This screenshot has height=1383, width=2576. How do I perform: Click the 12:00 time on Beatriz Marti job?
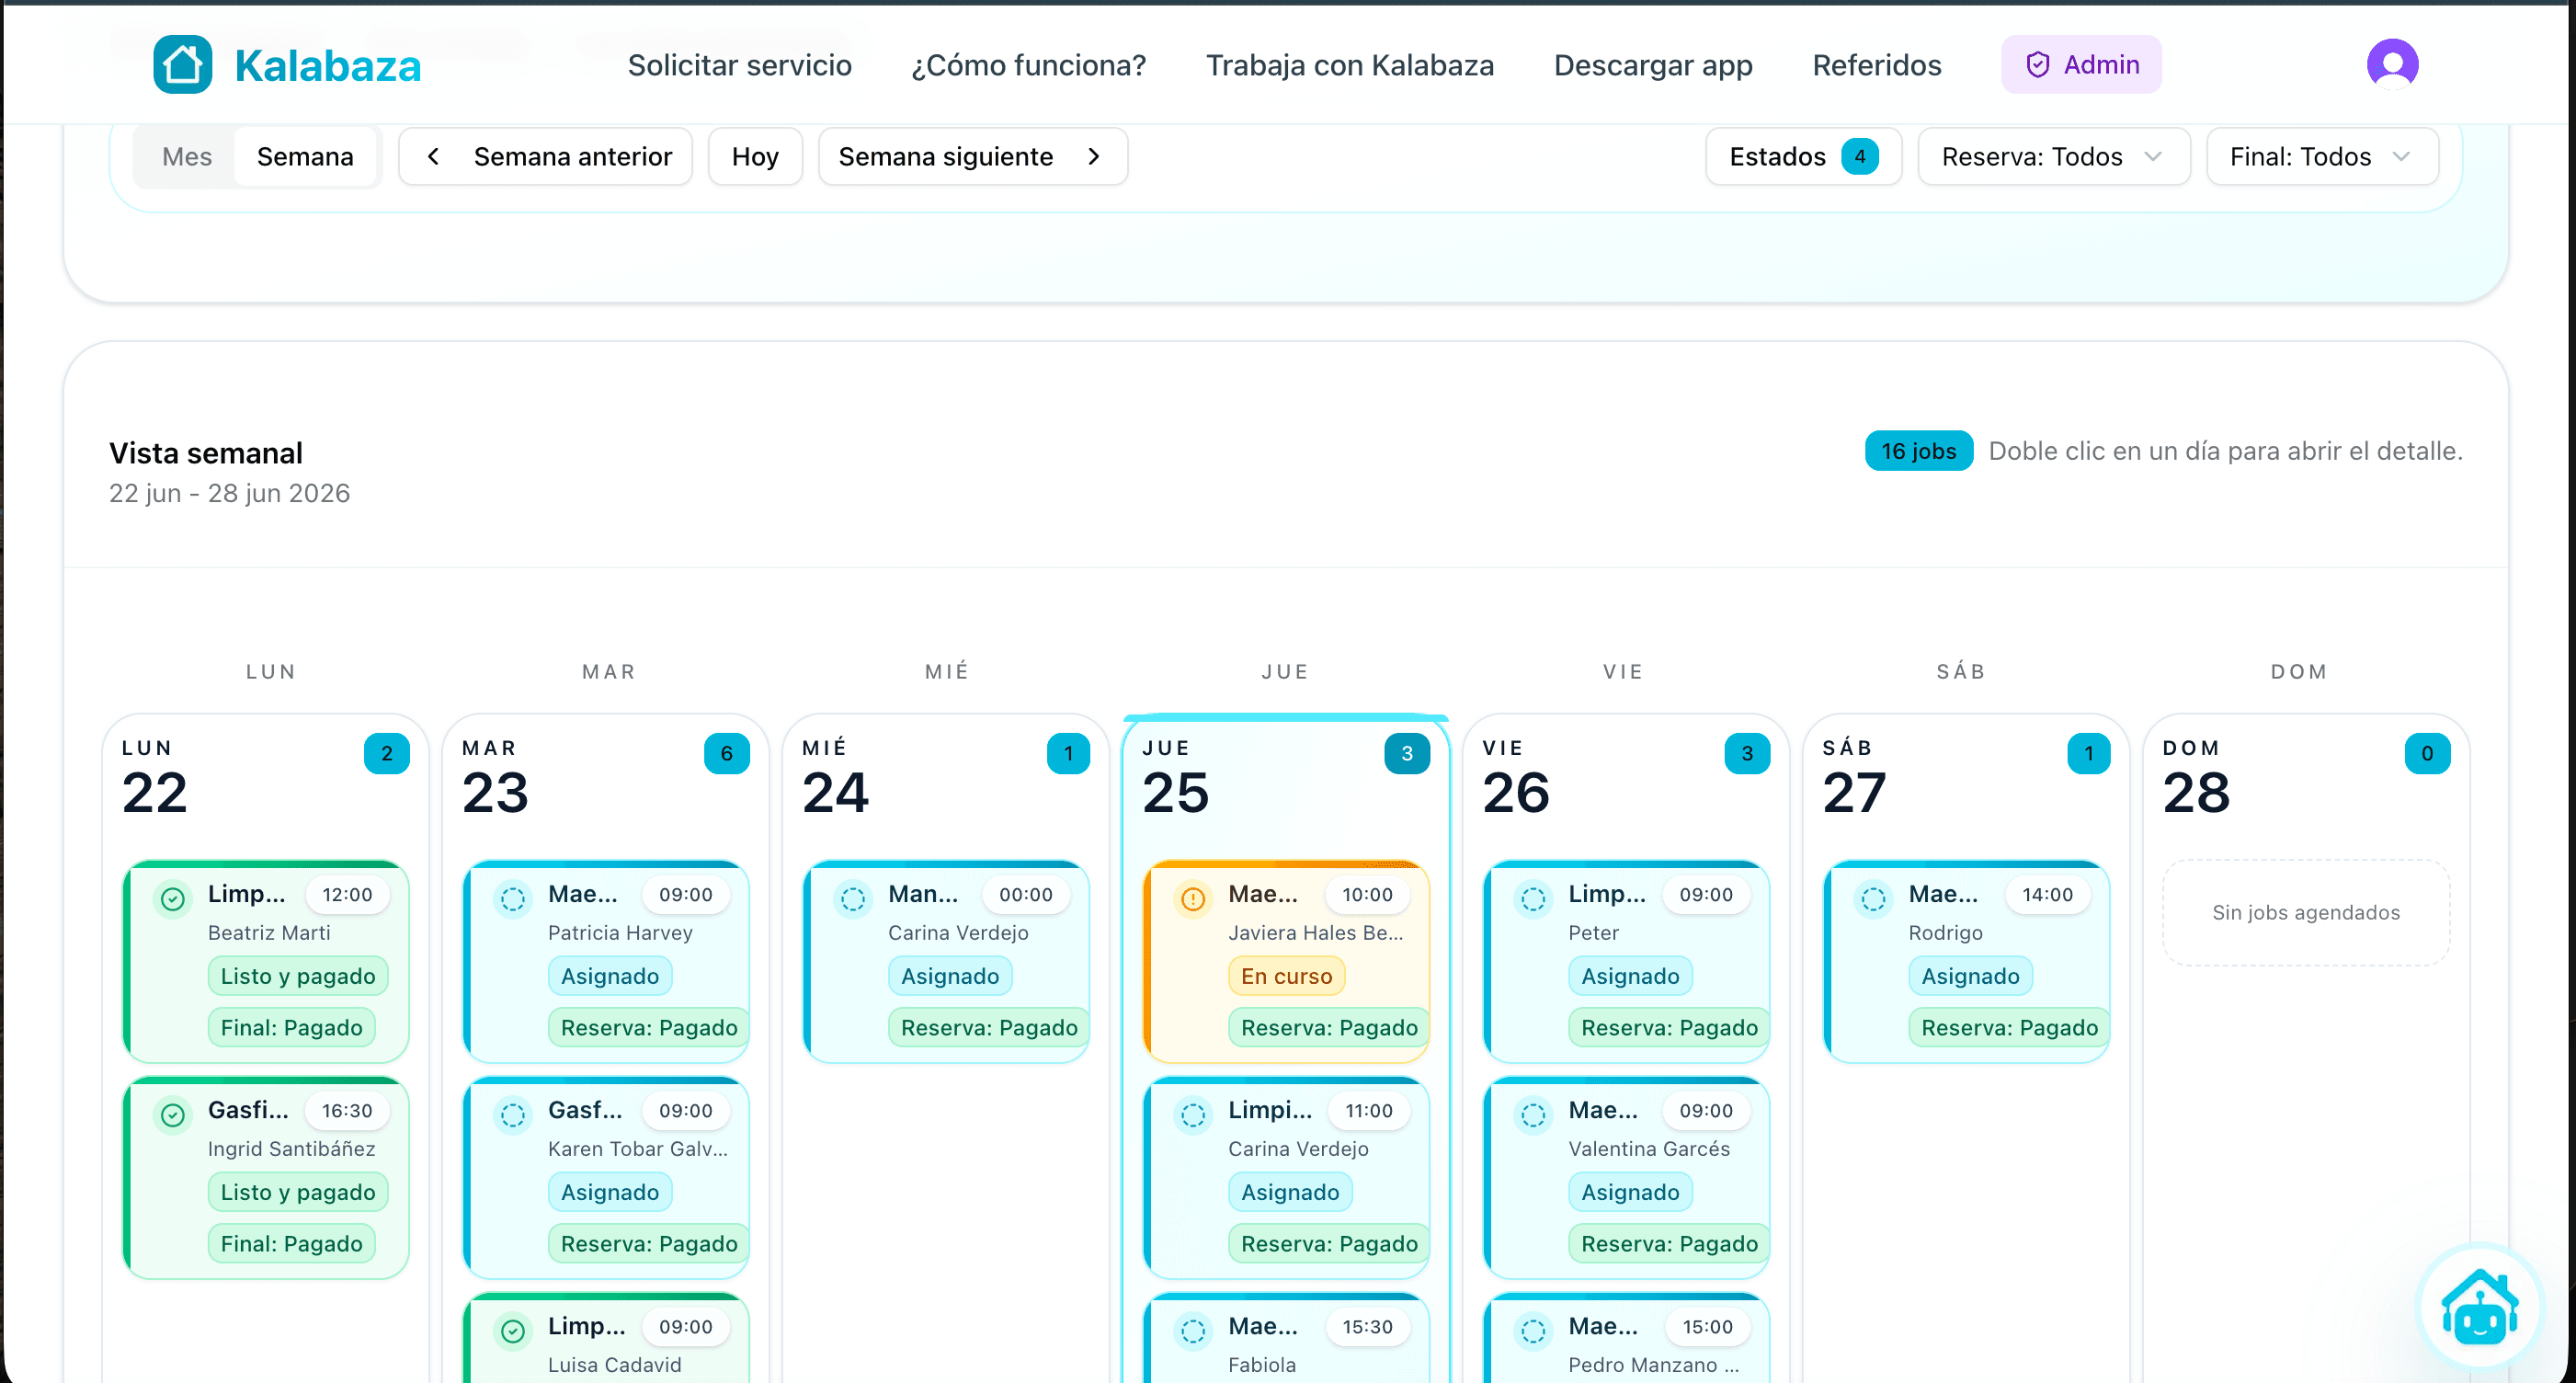(x=347, y=895)
